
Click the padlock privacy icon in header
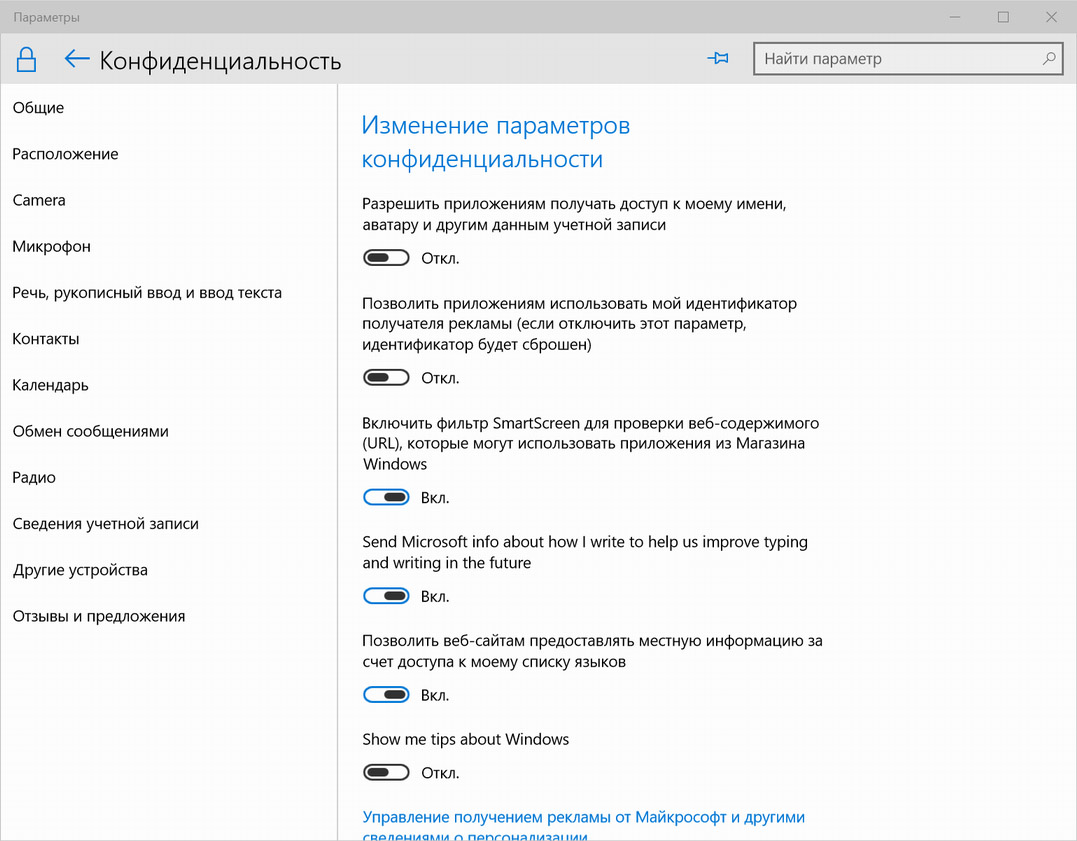pyautogui.click(x=26, y=60)
